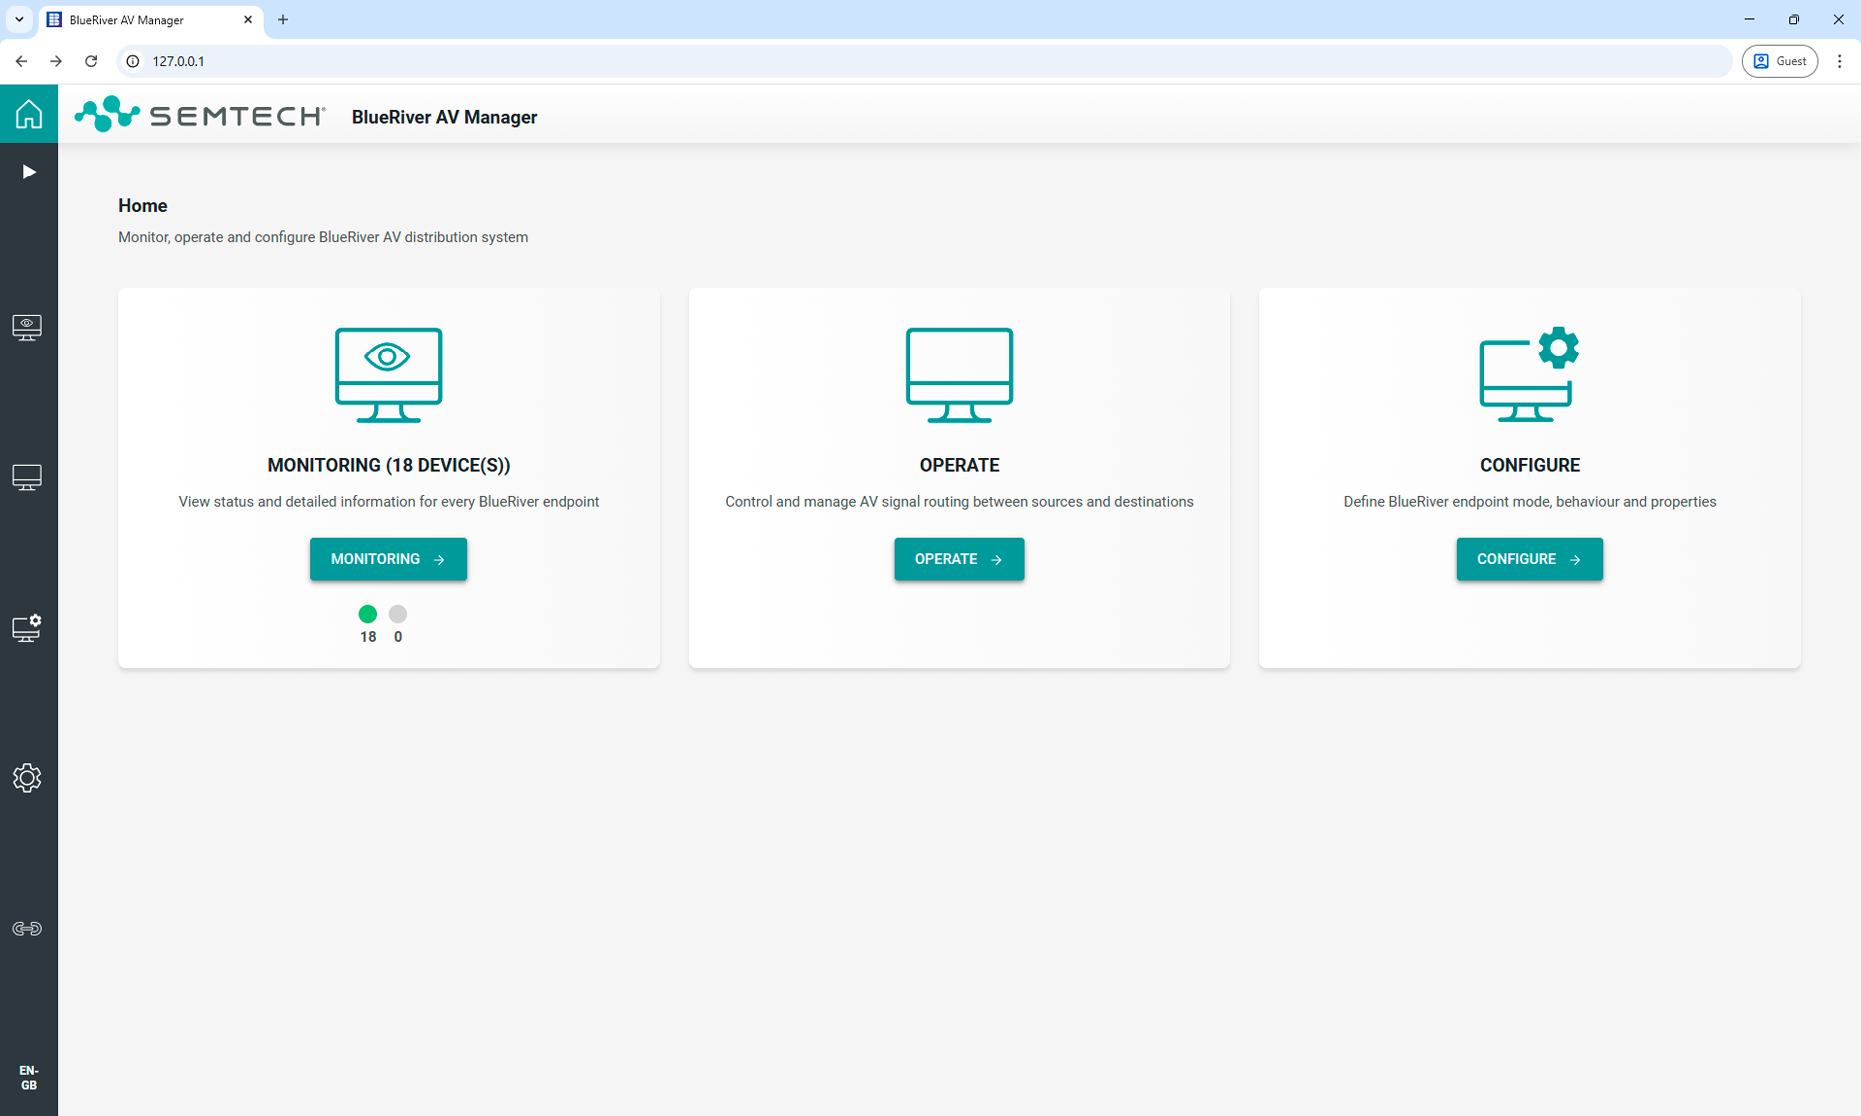1861x1116 pixels.
Task: Open Monitoring from the sidebar eye-monitor icon
Action: [27, 327]
